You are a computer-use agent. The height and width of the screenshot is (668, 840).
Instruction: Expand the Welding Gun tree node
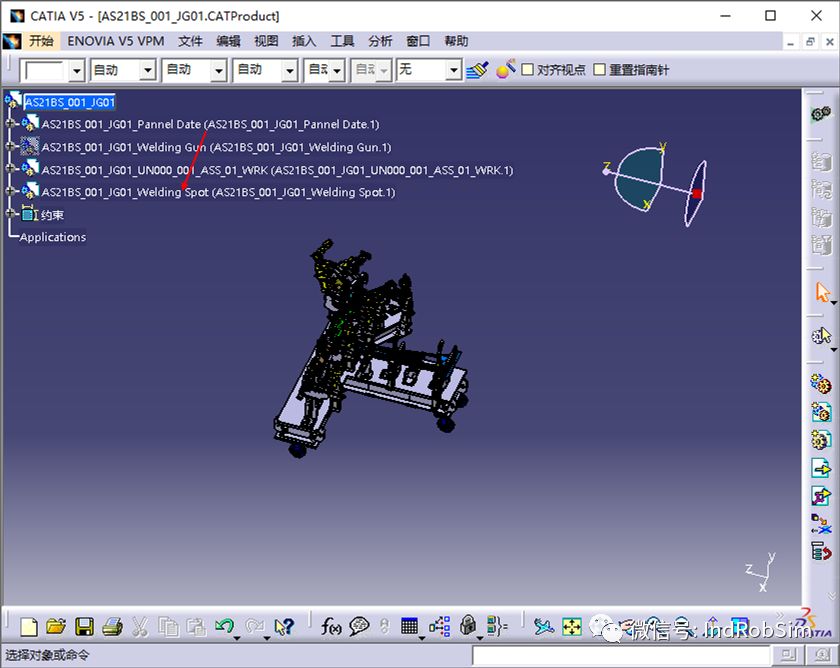point(10,146)
